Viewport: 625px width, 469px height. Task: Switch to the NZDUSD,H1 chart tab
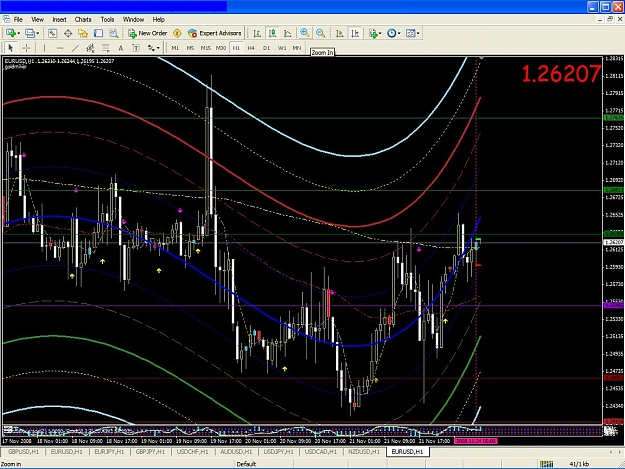(364, 452)
